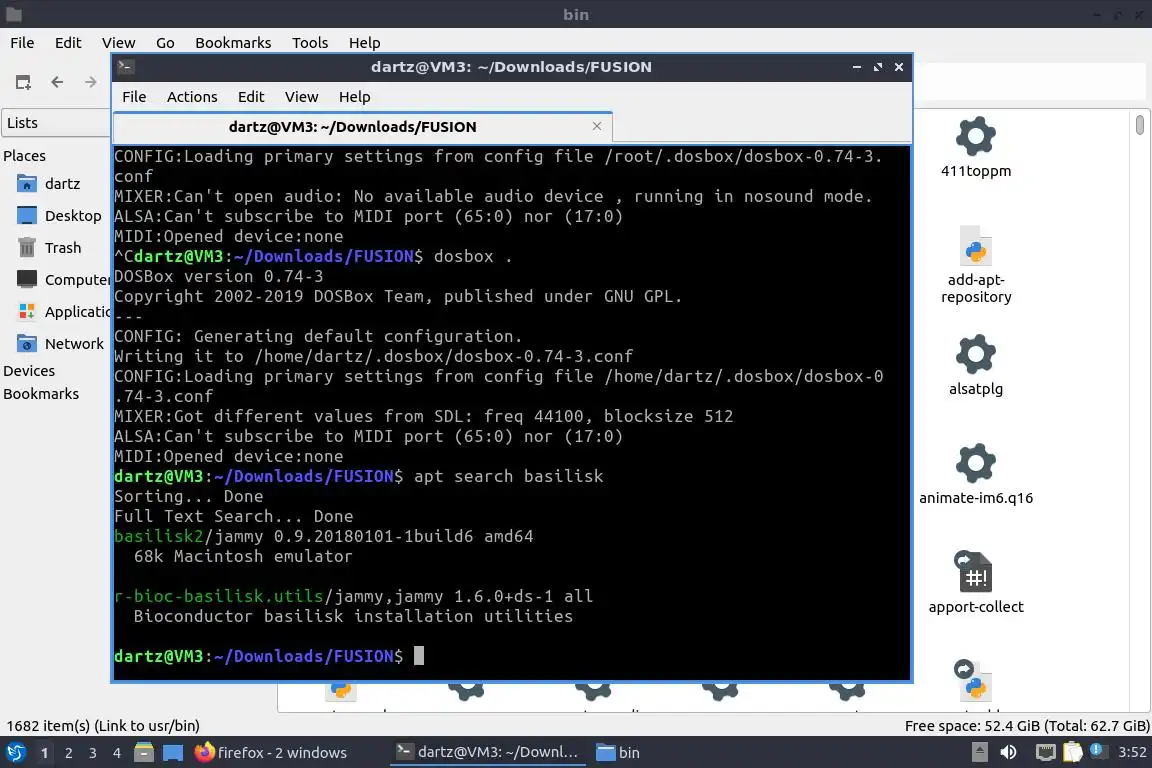Select apport-collect script icon
The width and height of the screenshot is (1152, 768).
click(974, 572)
